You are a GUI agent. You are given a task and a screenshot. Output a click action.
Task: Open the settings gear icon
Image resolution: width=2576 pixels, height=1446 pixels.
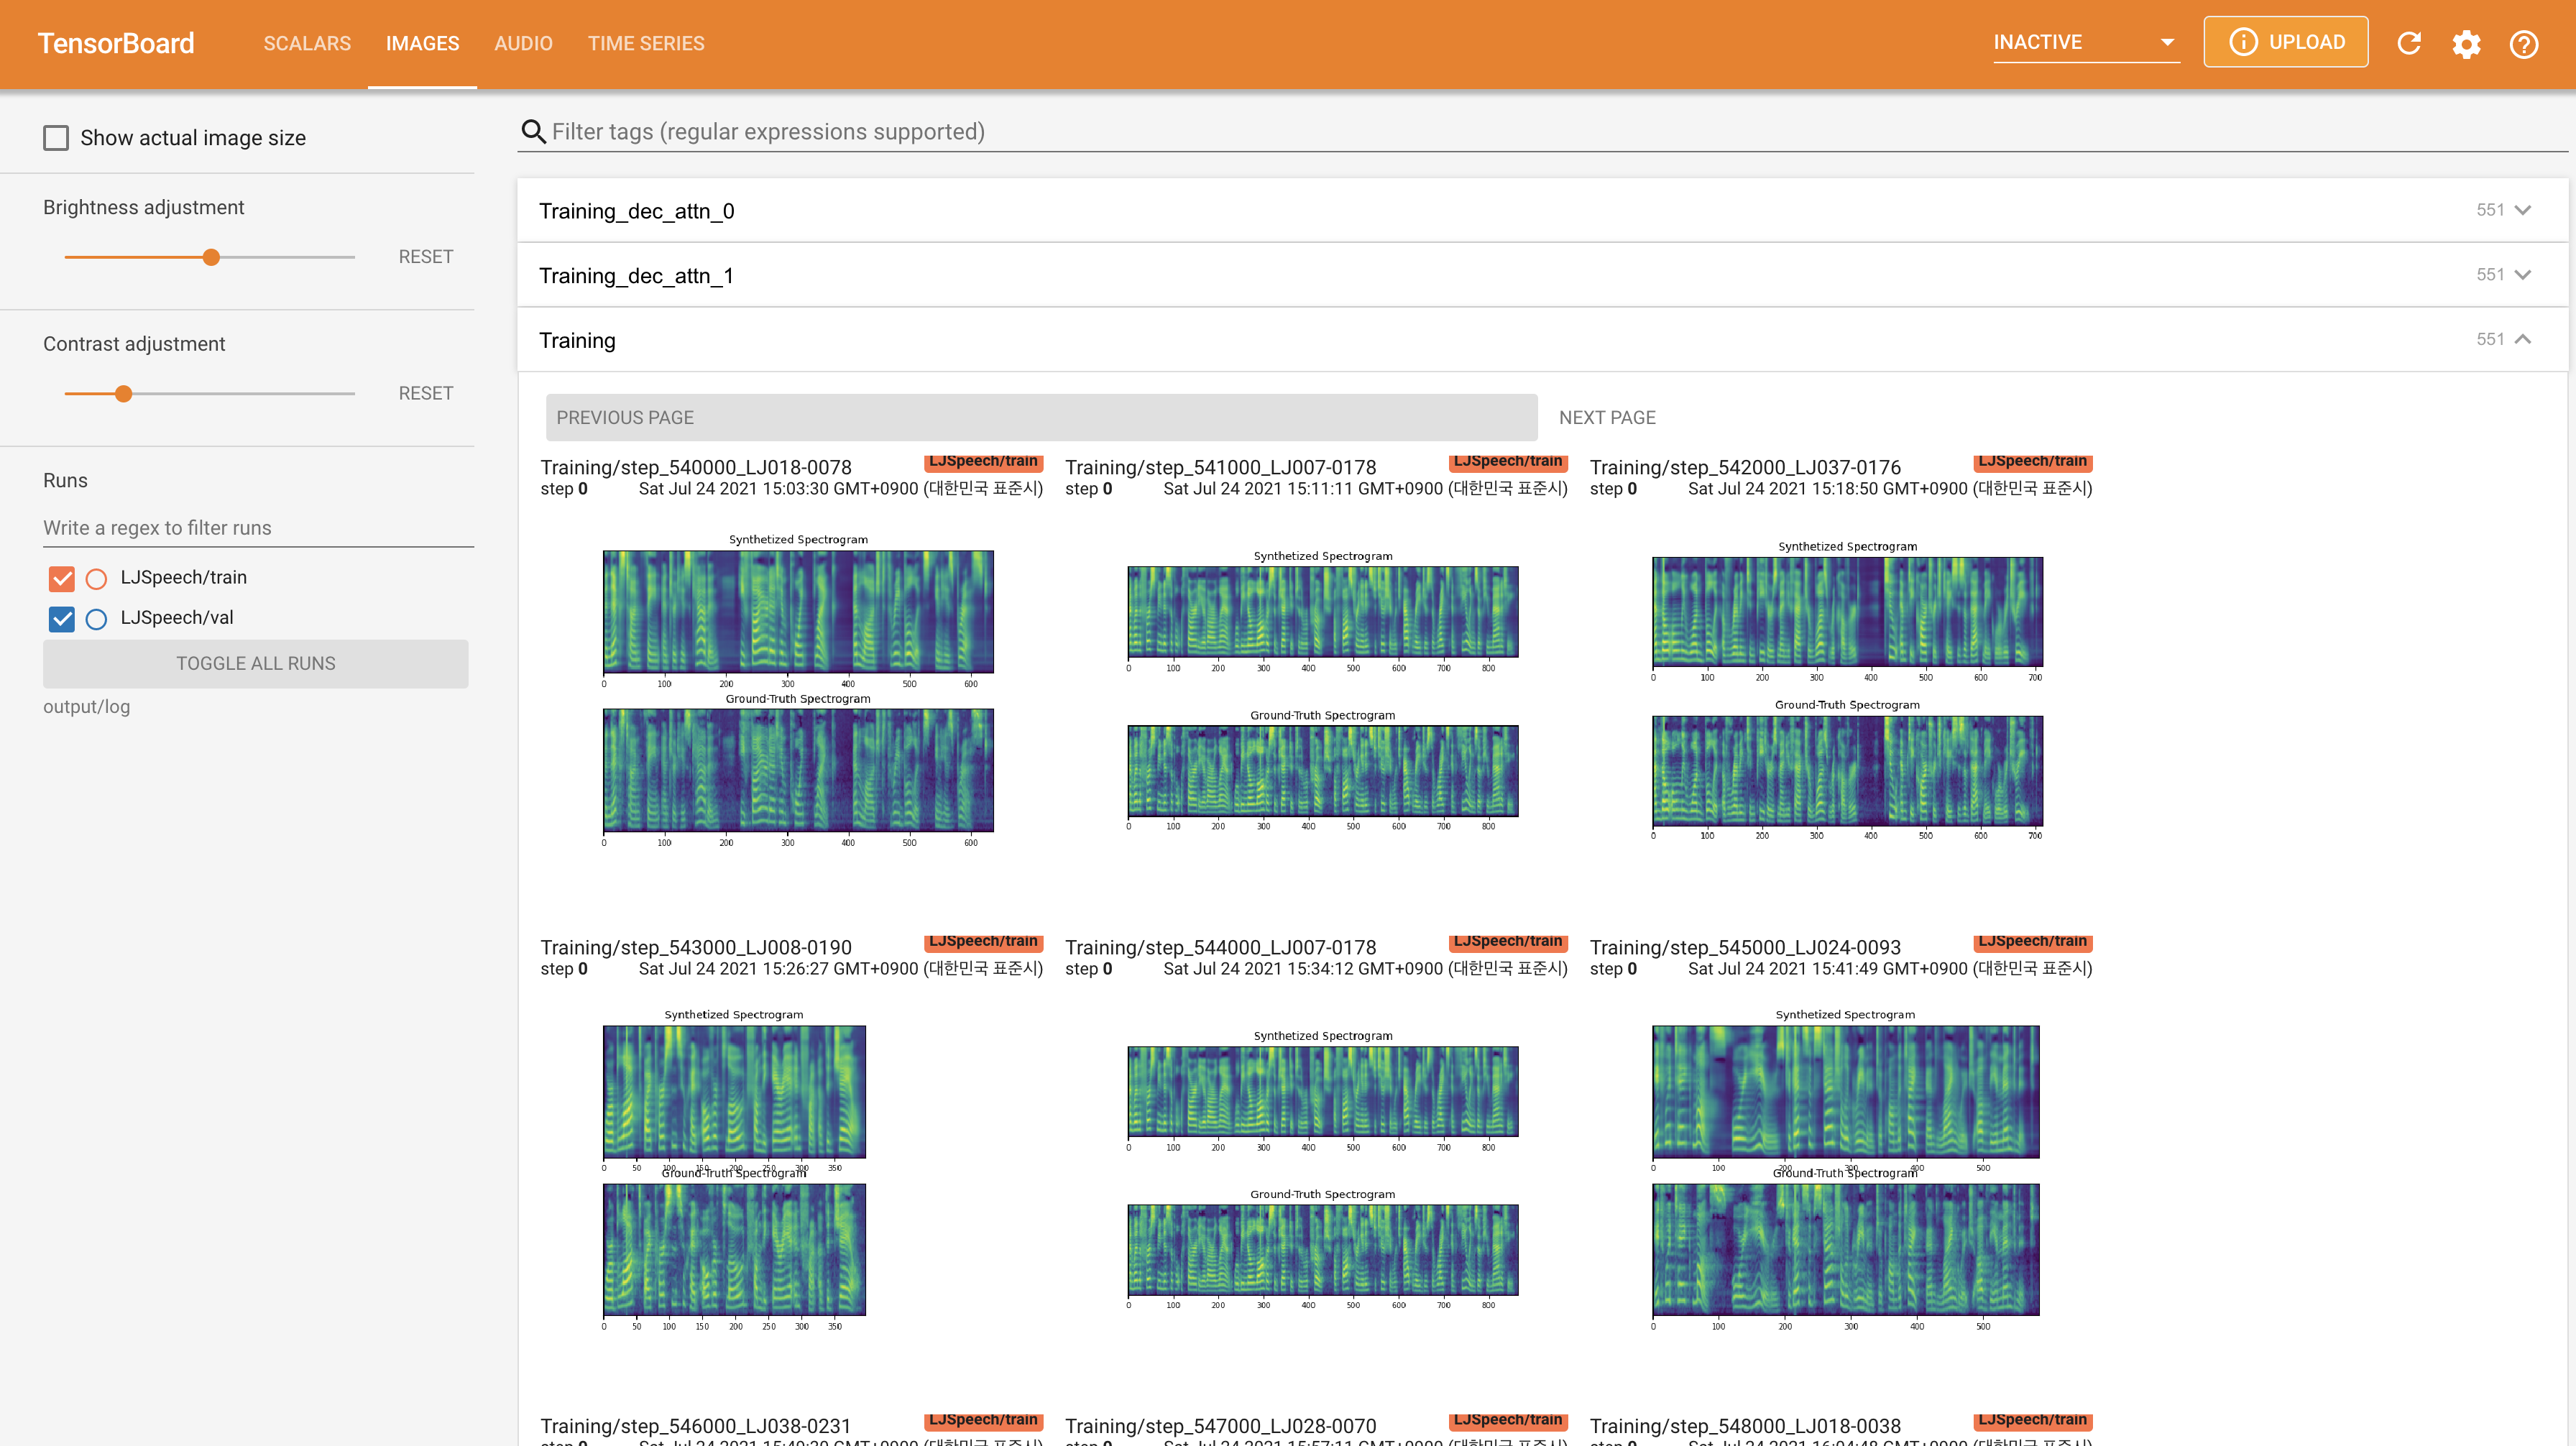[2466, 43]
